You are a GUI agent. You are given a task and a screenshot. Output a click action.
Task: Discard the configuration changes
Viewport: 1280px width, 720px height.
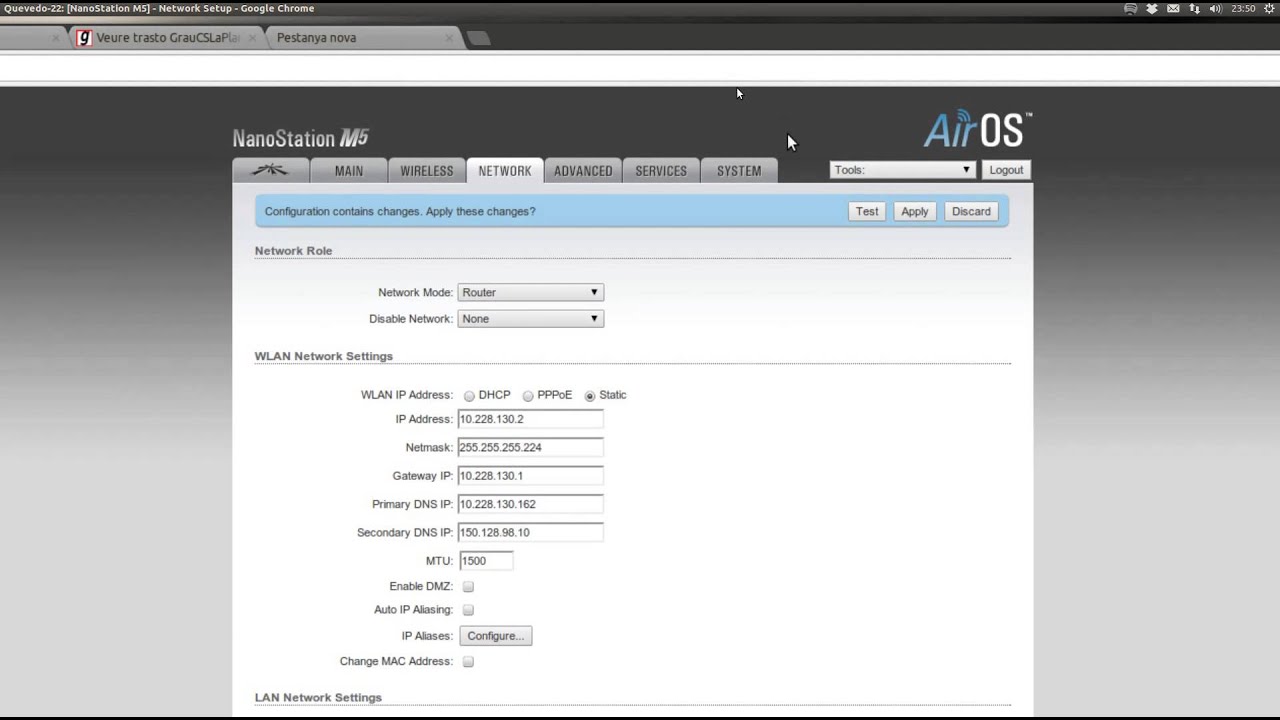click(971, 211)
